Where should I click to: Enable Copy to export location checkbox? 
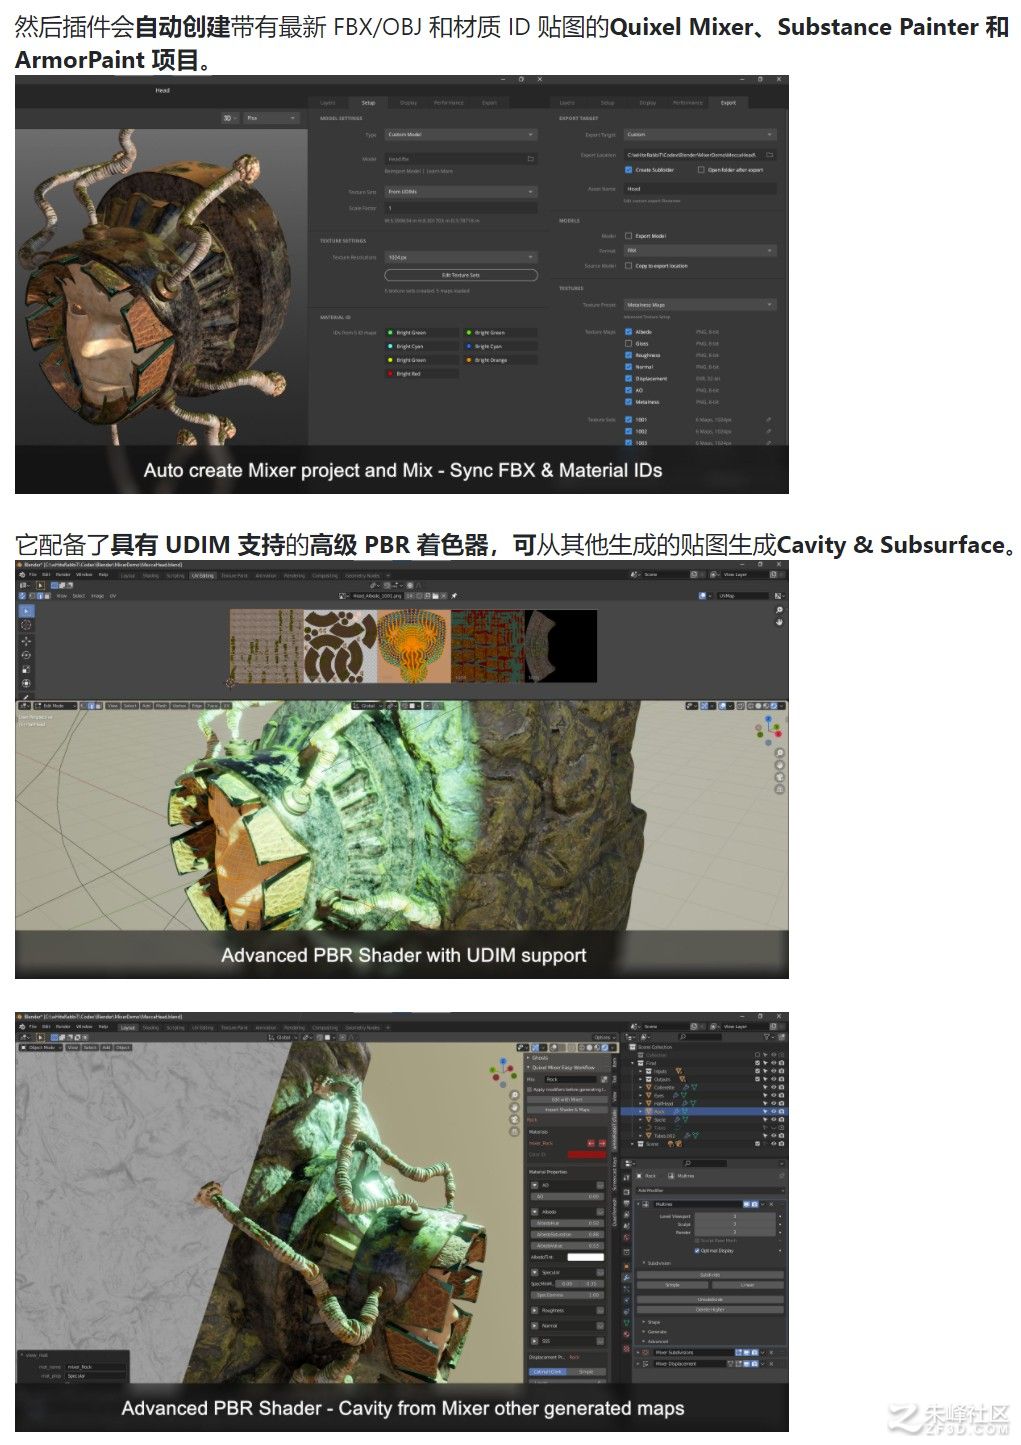pyautogui.click(x=628, y=266)
